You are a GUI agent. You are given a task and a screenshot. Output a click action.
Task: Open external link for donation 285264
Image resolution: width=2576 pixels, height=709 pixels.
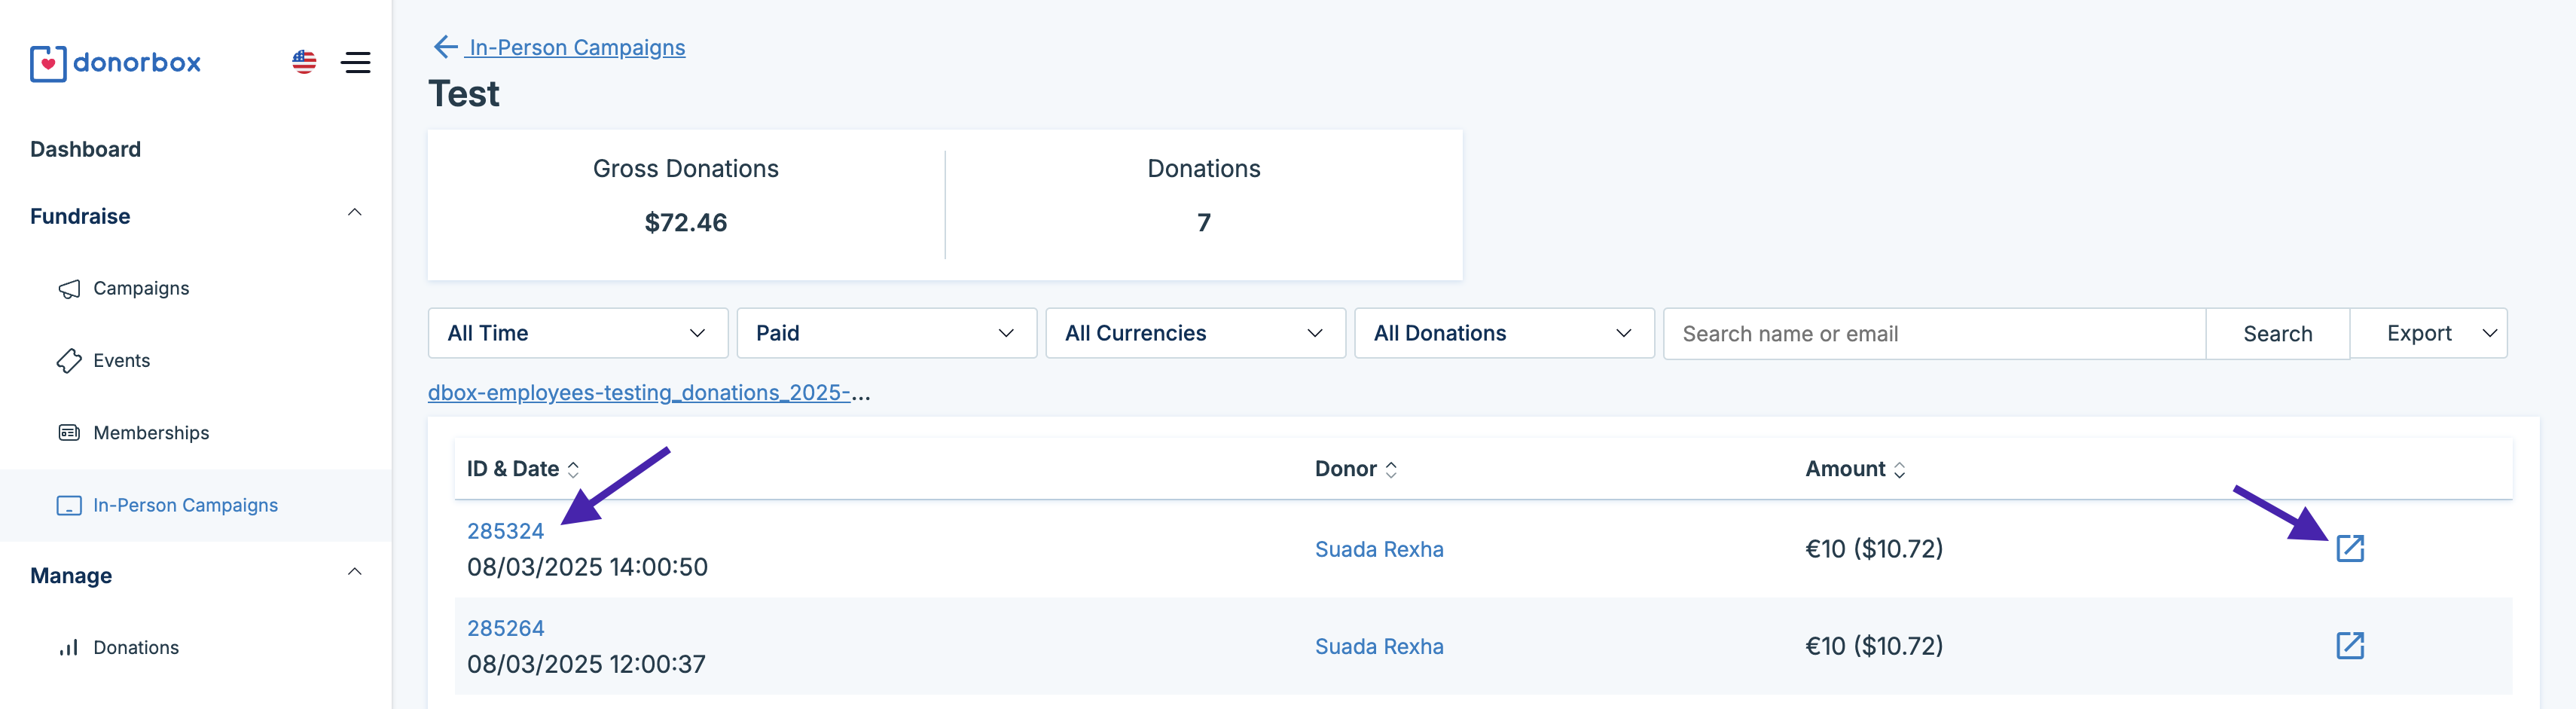click(x=2349, y=646)
